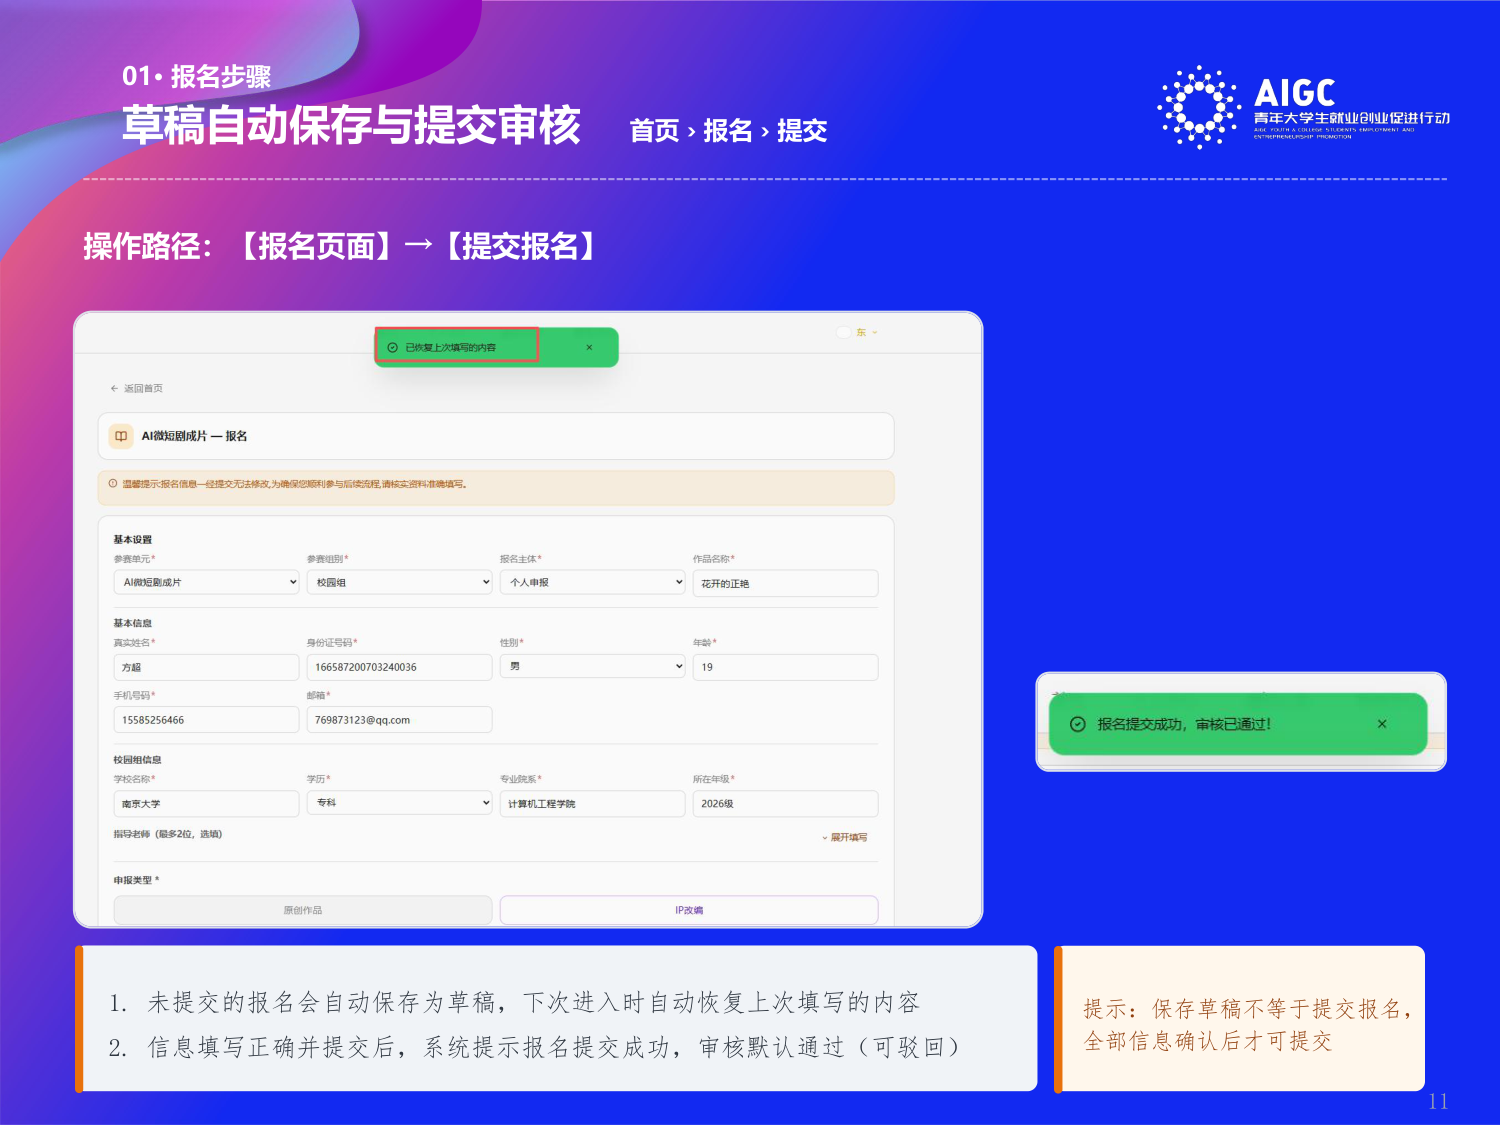The width and height of the screenshot is (1500, 1125).
Task: Click the 学校名称 field containing 南京大学
Action: click(x=206, y=804)
